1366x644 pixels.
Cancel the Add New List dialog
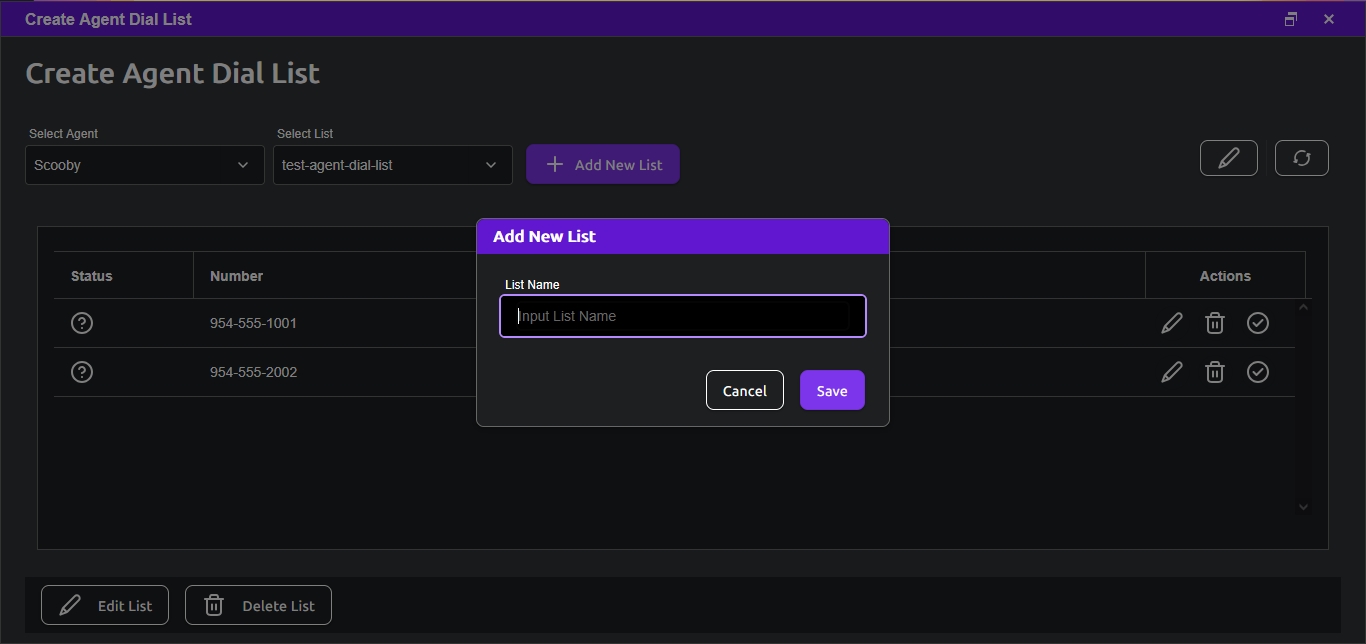[x=745, y=390]
